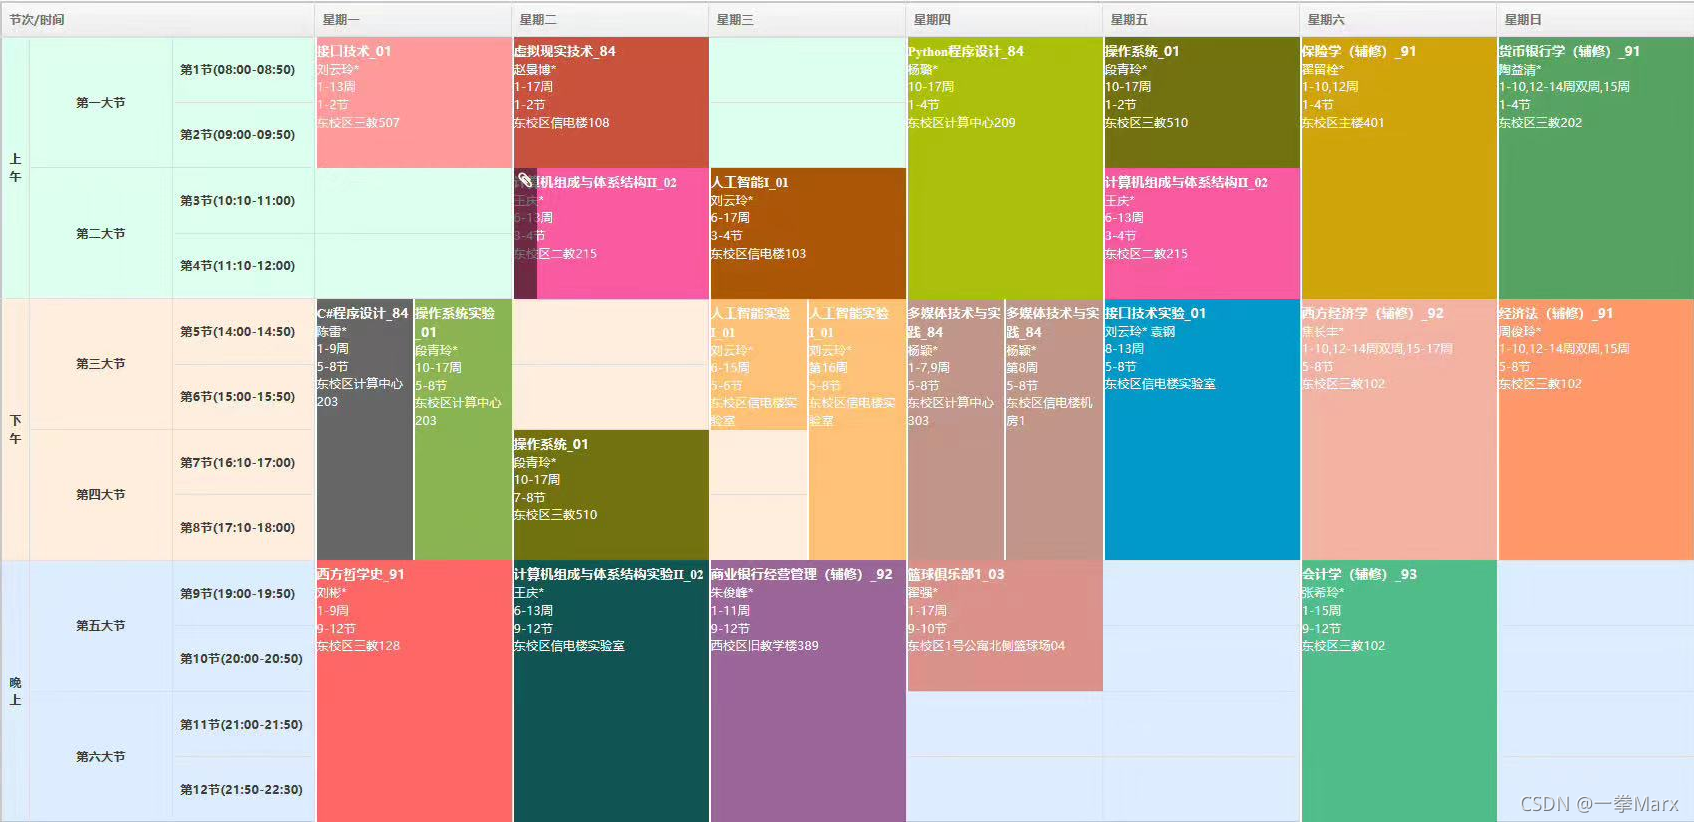Select the 星期二 column header
Image resolution: width=1694 pixels, height=822 pixels.
610,20
